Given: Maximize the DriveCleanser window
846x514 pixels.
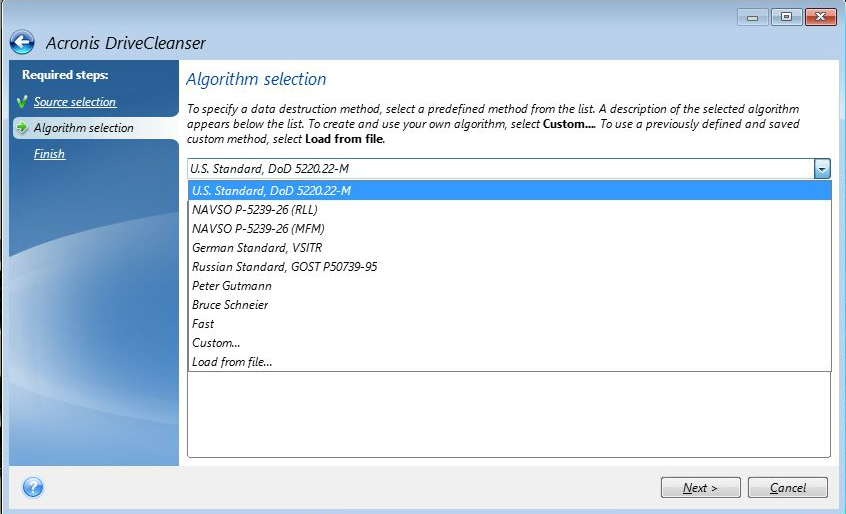Looking at the screenshot, I should pos(786,17).
